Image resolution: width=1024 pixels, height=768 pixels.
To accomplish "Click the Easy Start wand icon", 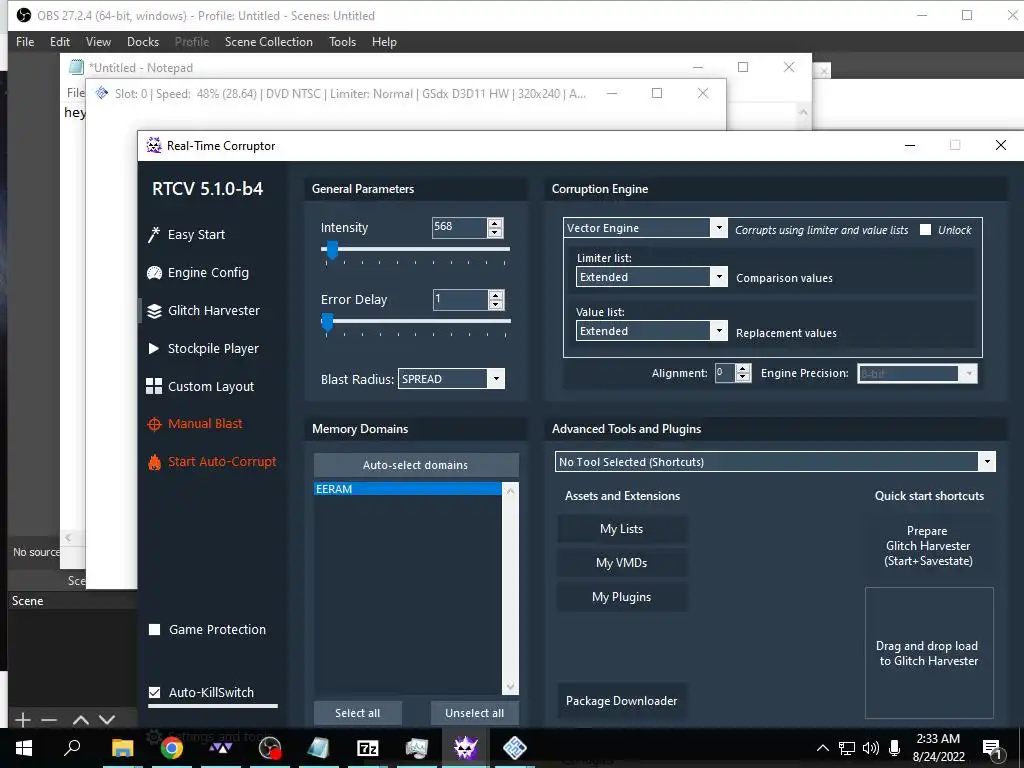I will pos(153,234).
